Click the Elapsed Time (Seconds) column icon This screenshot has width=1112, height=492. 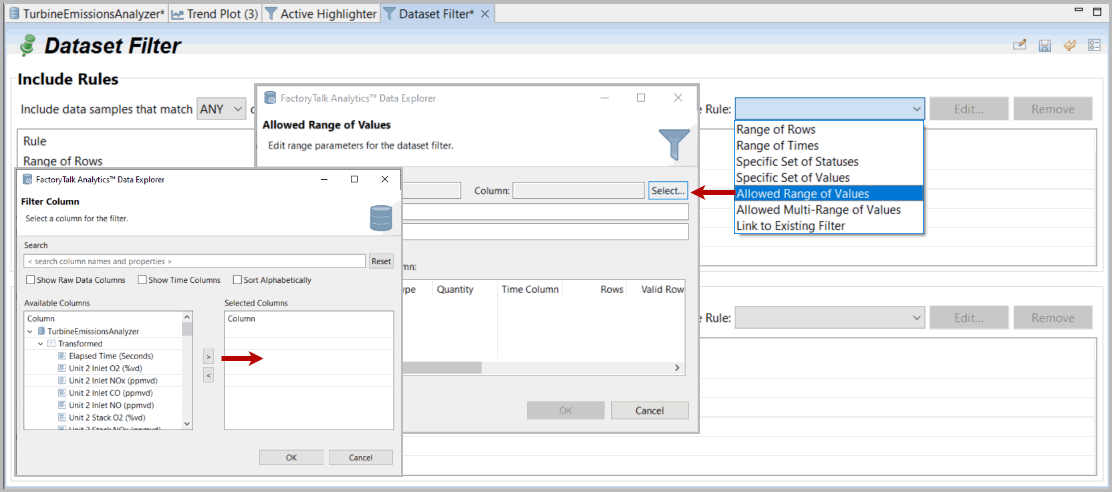click(62, 356)
